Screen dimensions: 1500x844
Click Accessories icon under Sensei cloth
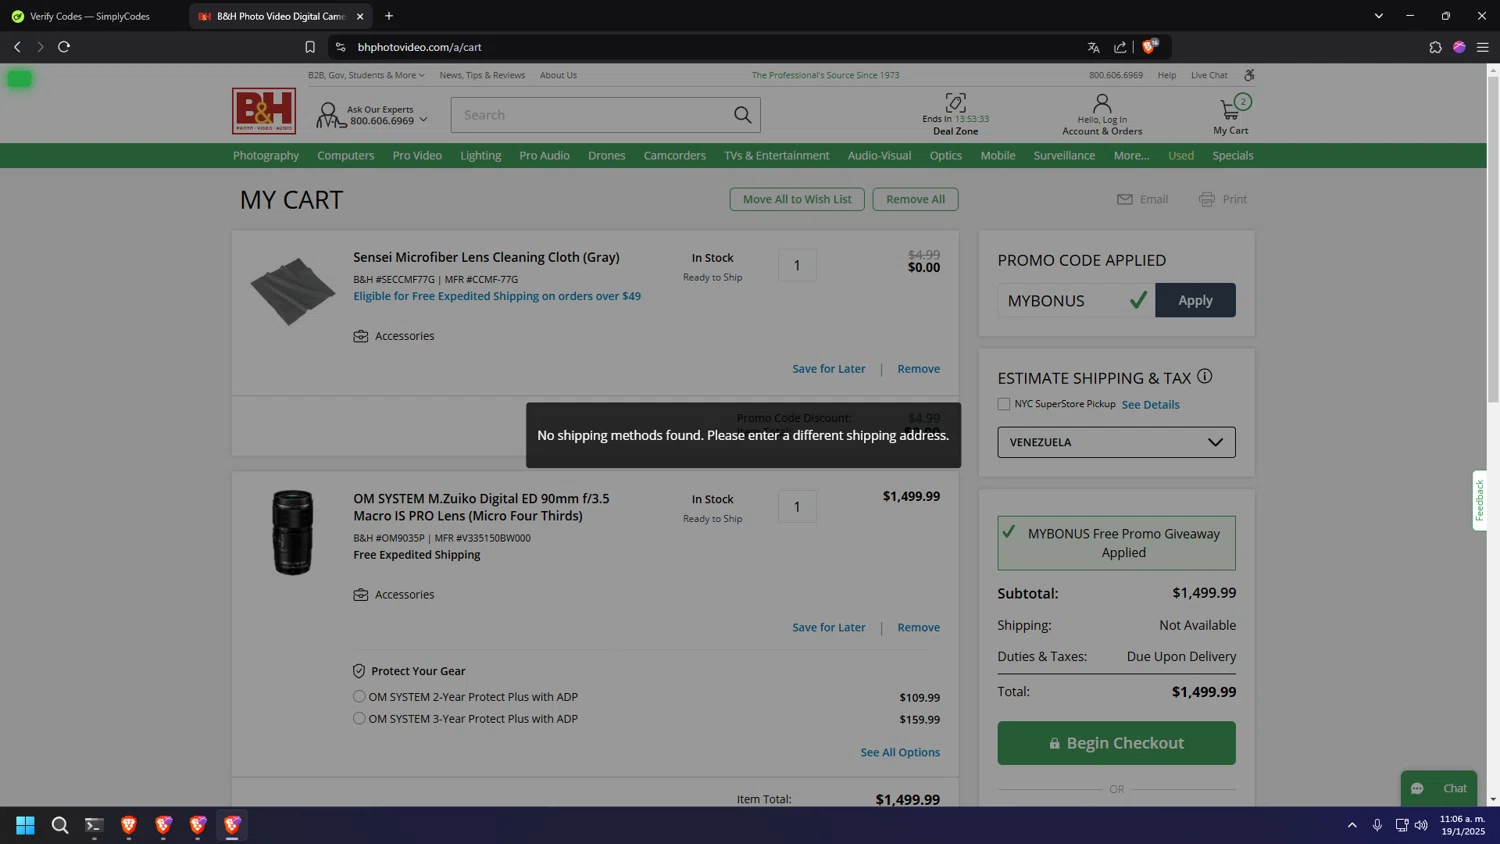361,336
